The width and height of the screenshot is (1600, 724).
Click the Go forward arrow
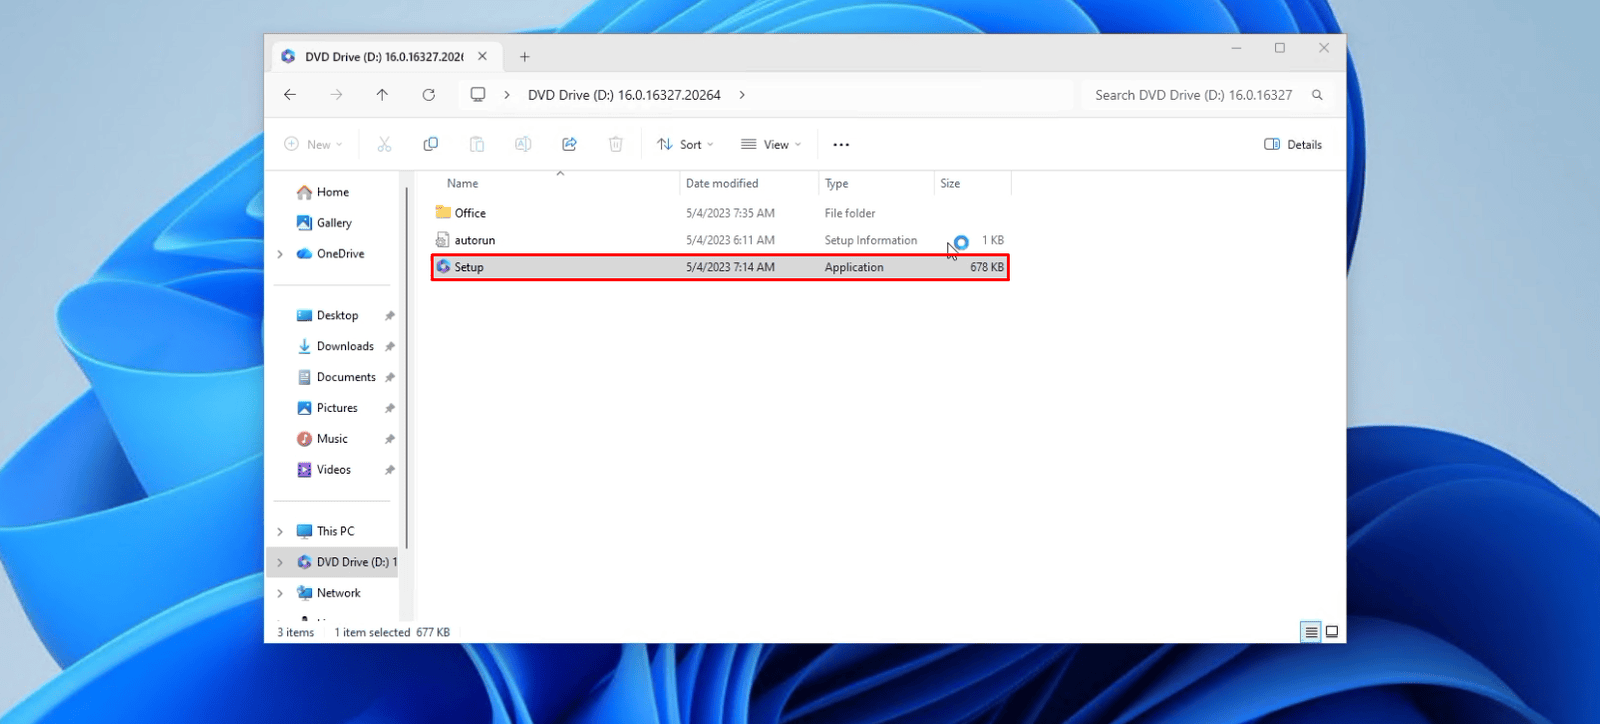pyautogui.click(x=336, y=95)
